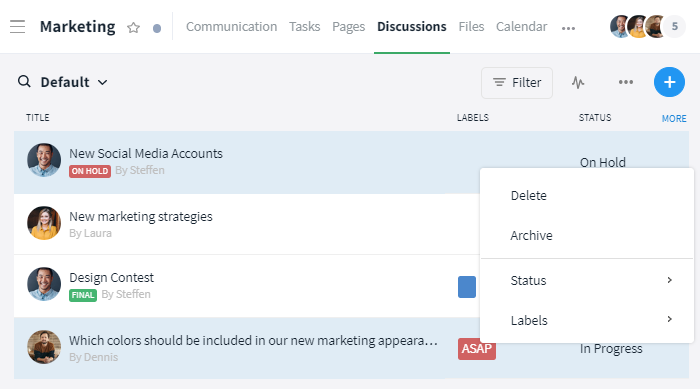Viewport: 700px width, 389px height.
Task: Open New Social Media Accounts discussion
Action: coord(146,154)
